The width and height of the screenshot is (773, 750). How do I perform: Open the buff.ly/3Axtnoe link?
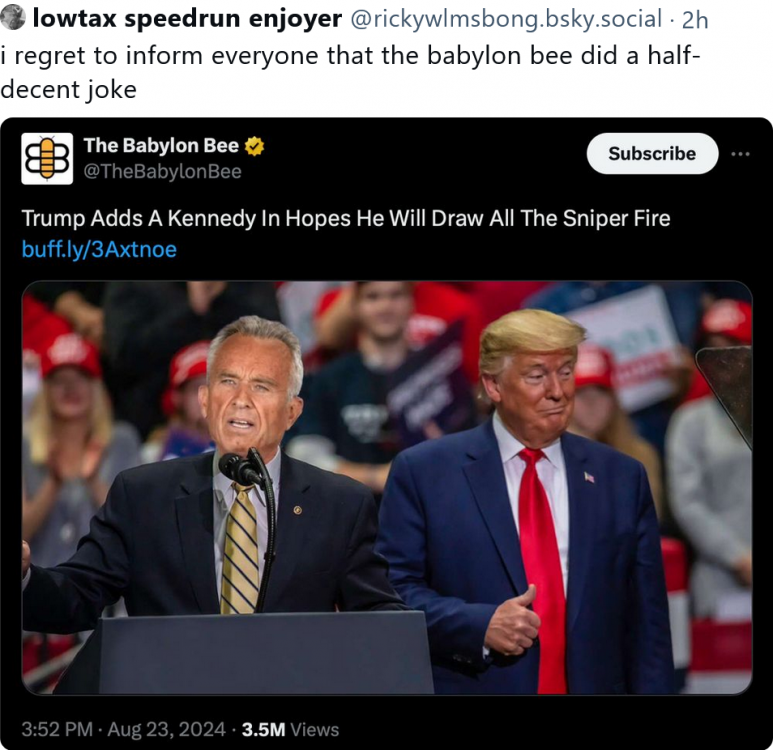point(99,250)
